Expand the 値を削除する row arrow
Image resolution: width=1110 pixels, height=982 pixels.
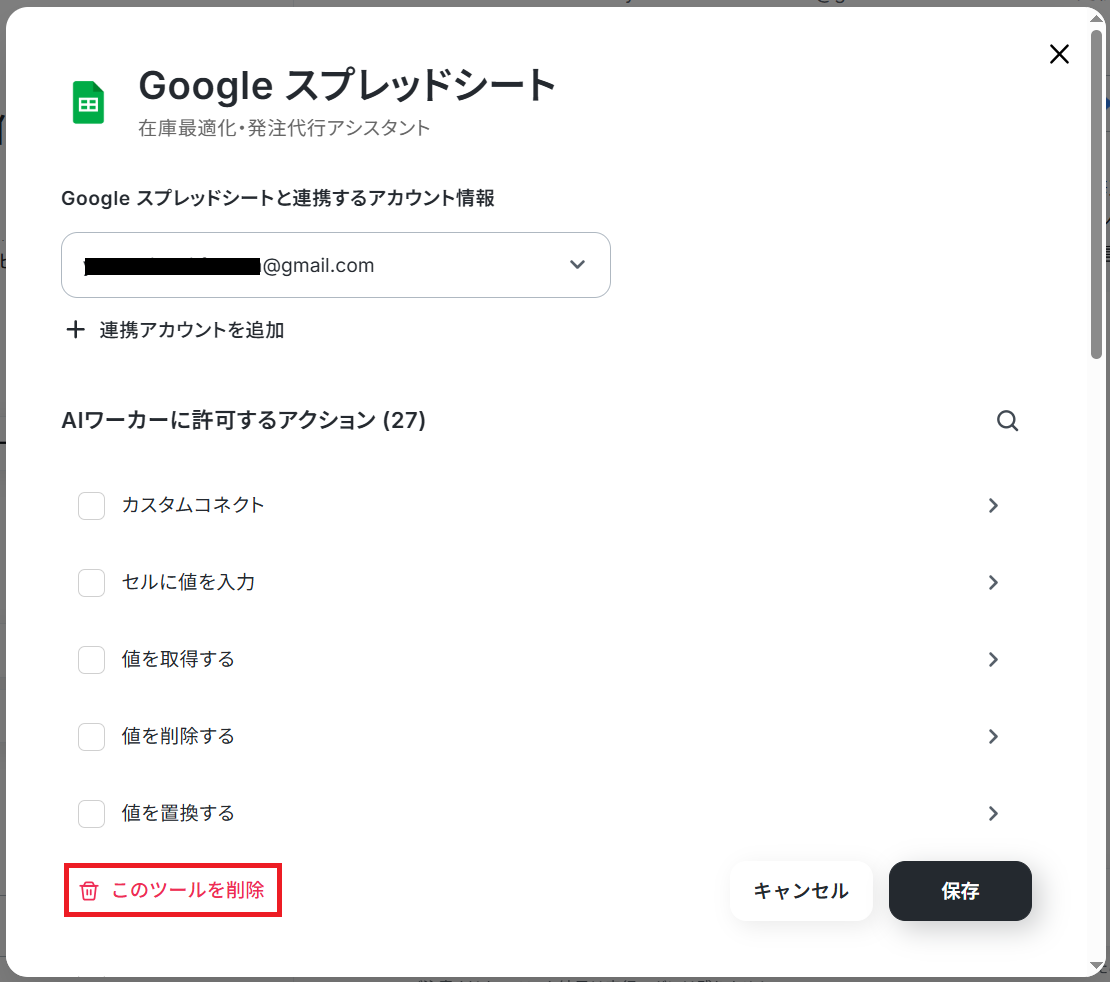(x=993, y=737)
